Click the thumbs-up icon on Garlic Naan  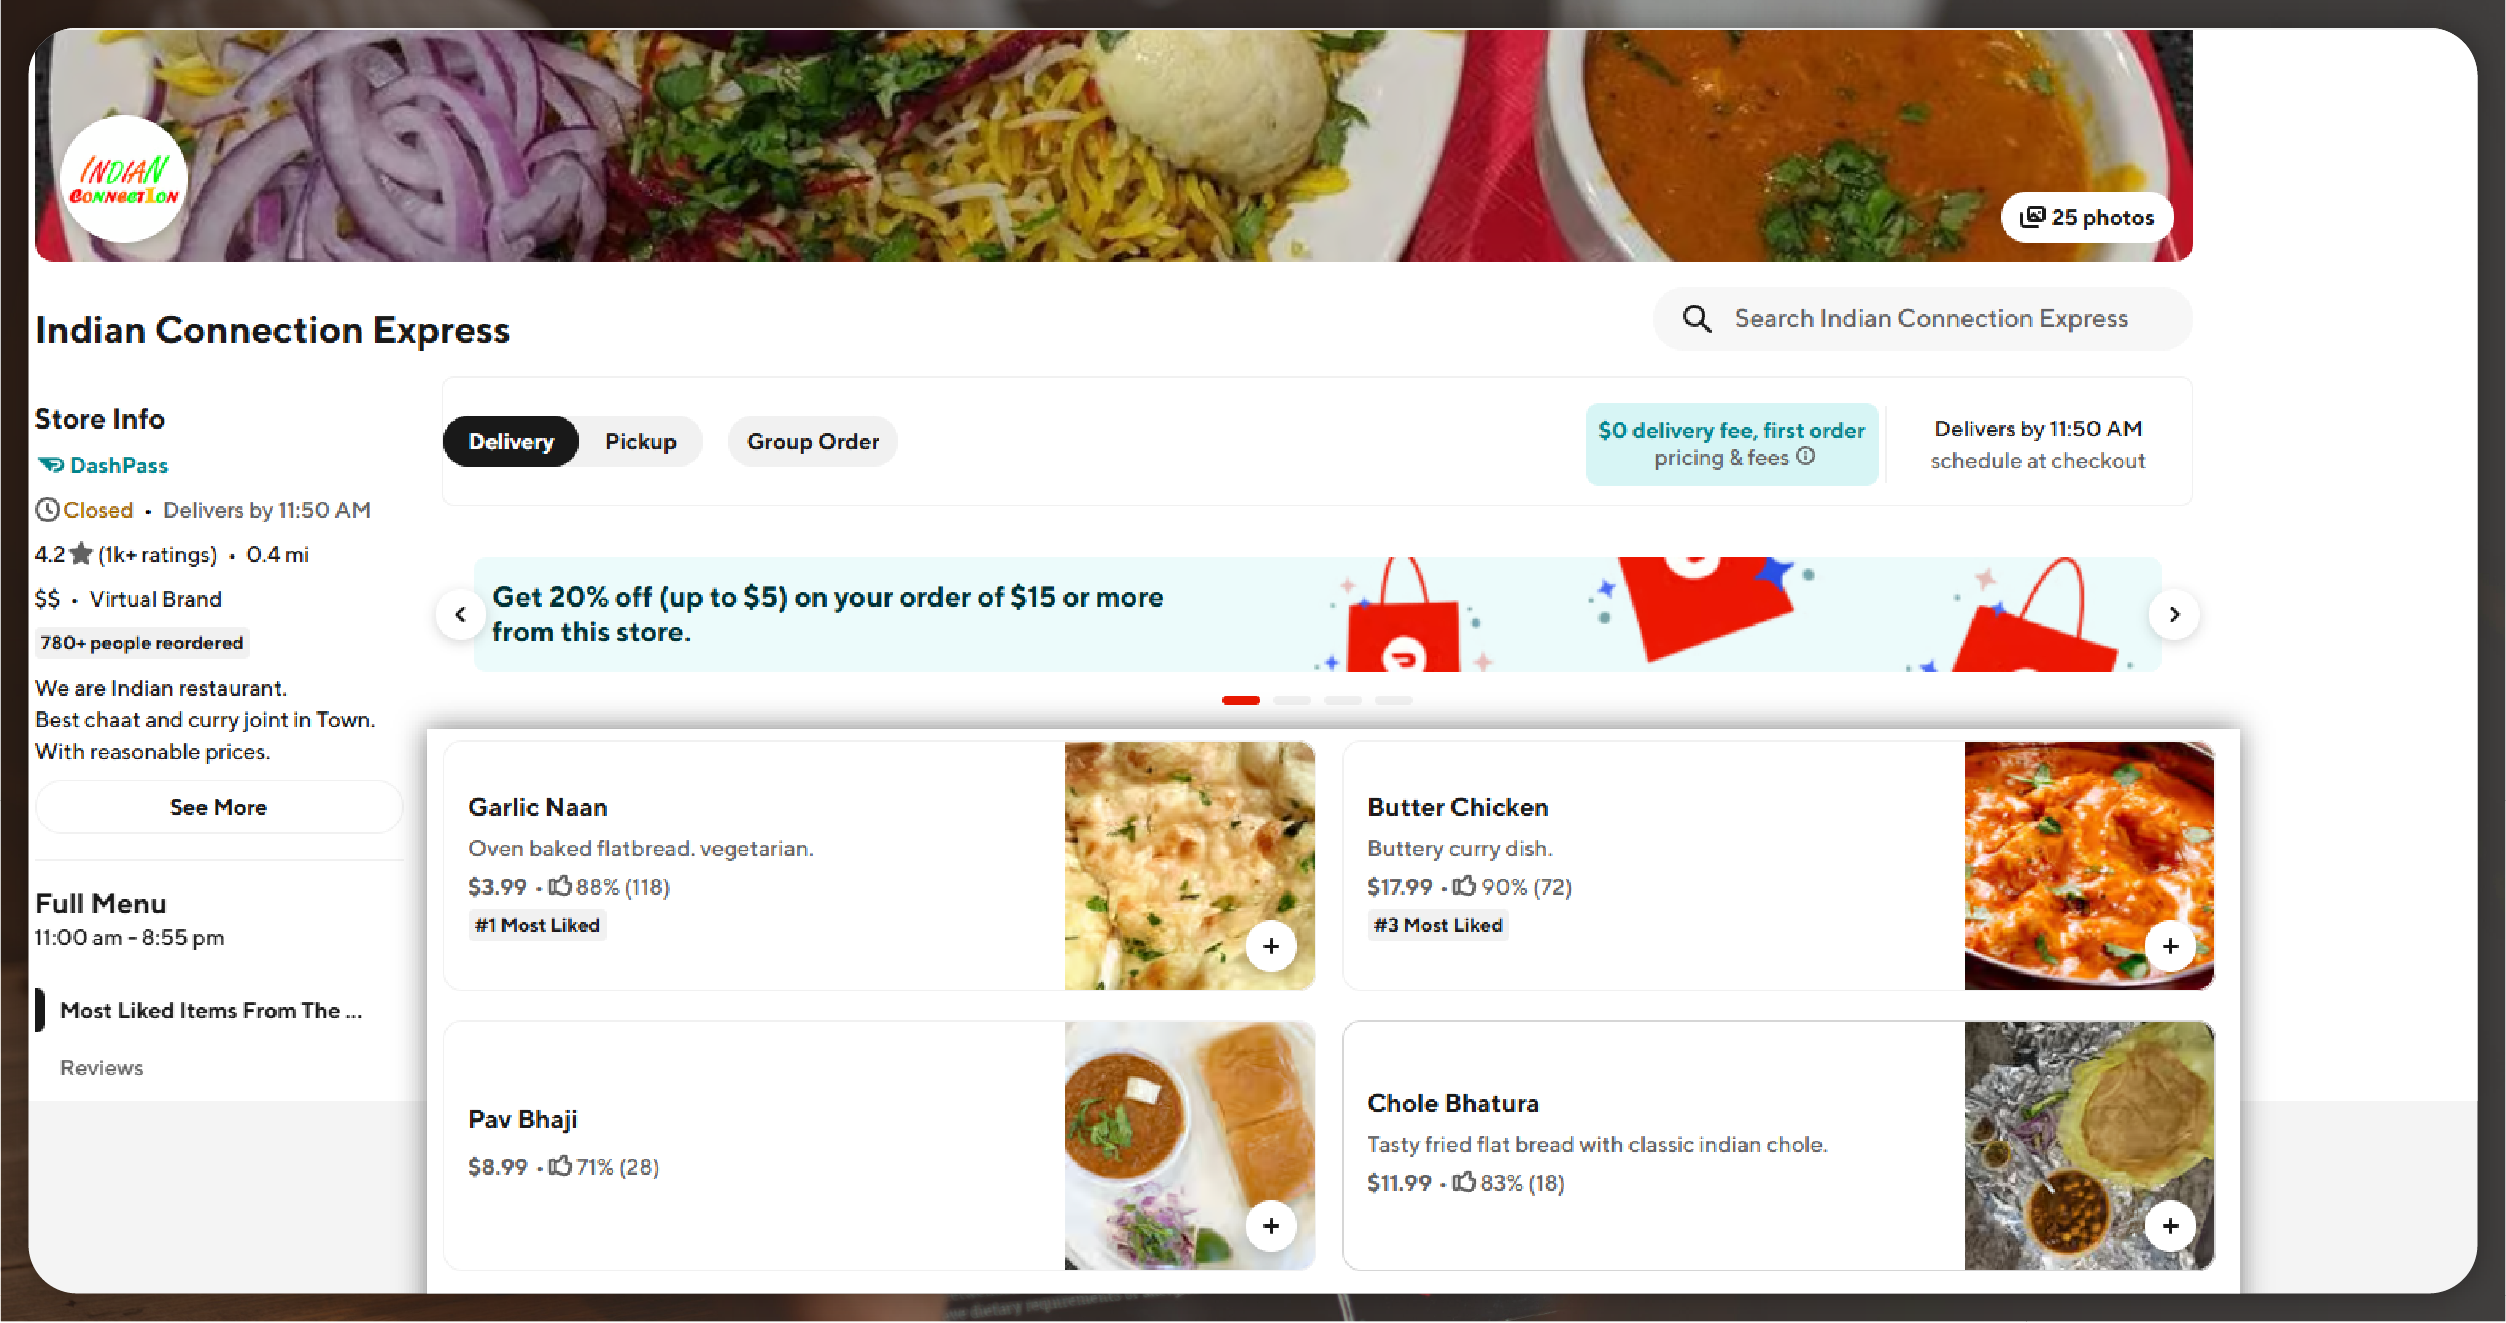tap(562, 887)
